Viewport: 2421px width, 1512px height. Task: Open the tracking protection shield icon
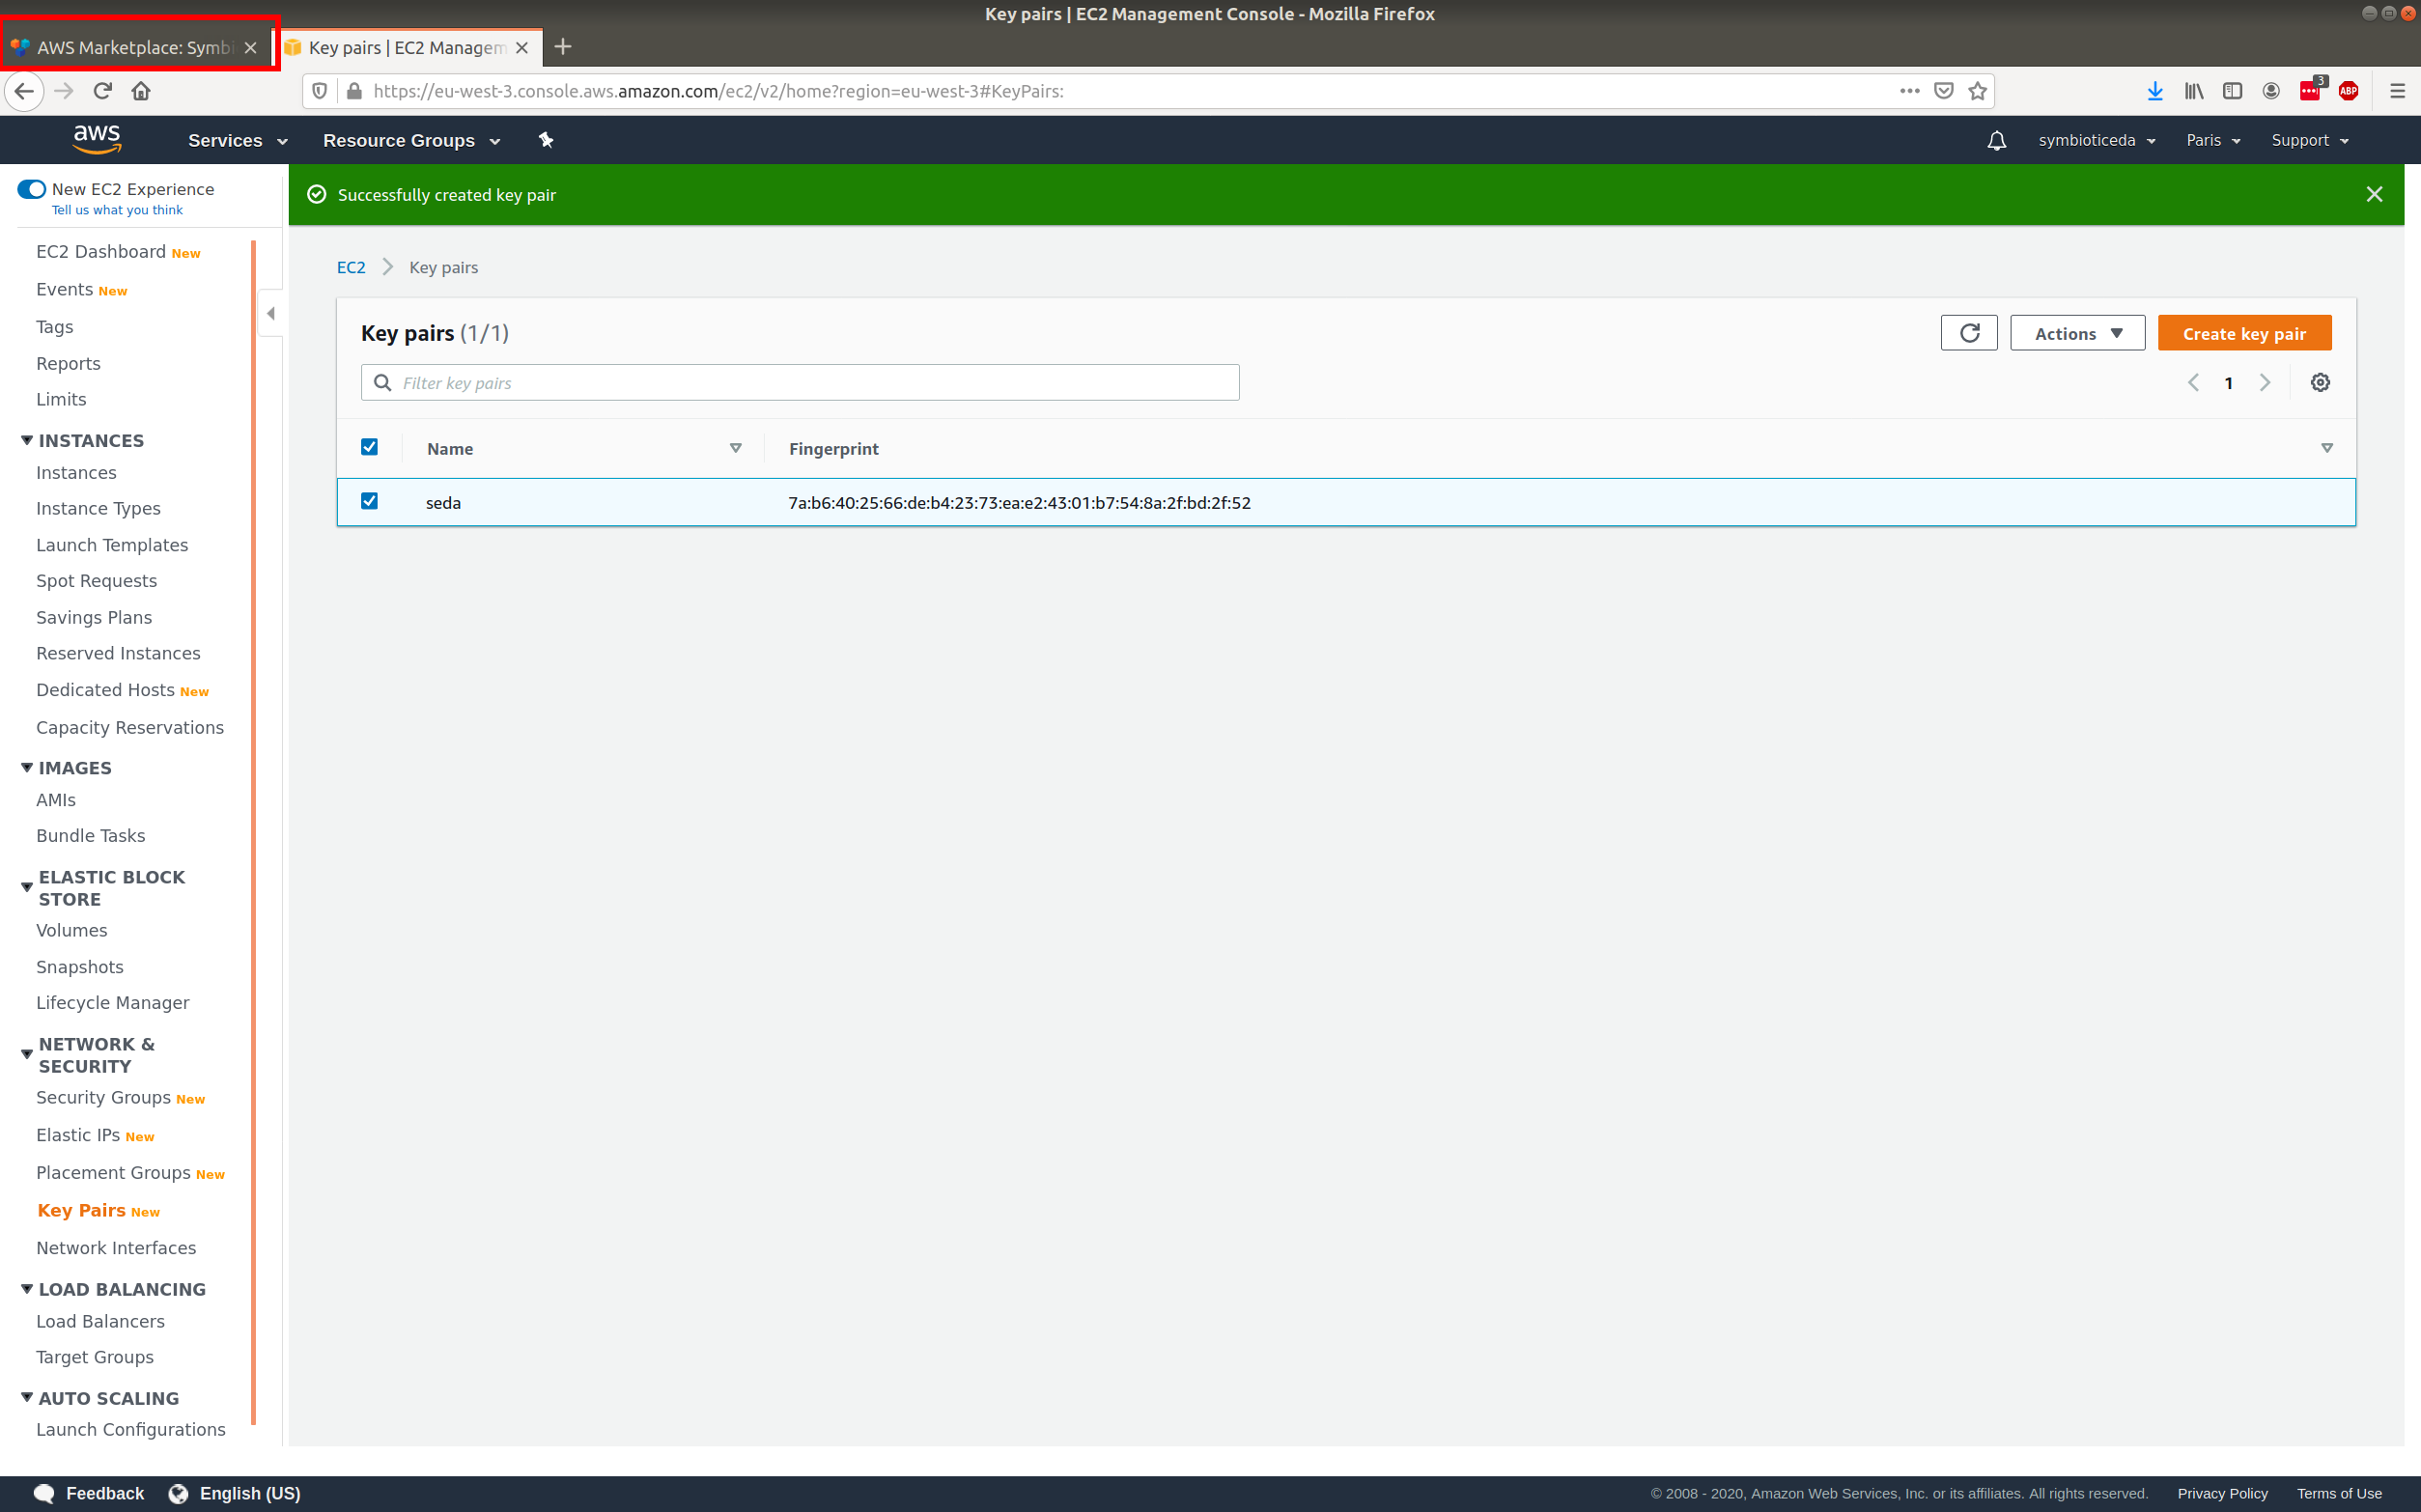pos(320,91)
